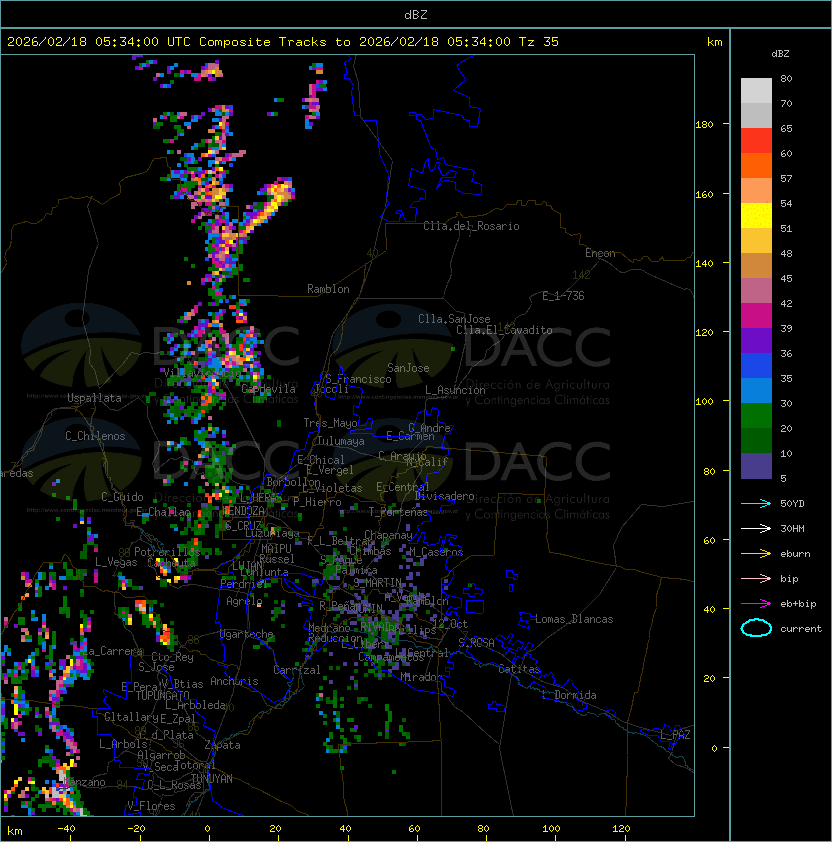Pick the green swatch between 30 and 20 dBZ
This screenshot has width=832, height=842.
click(756, 416)
